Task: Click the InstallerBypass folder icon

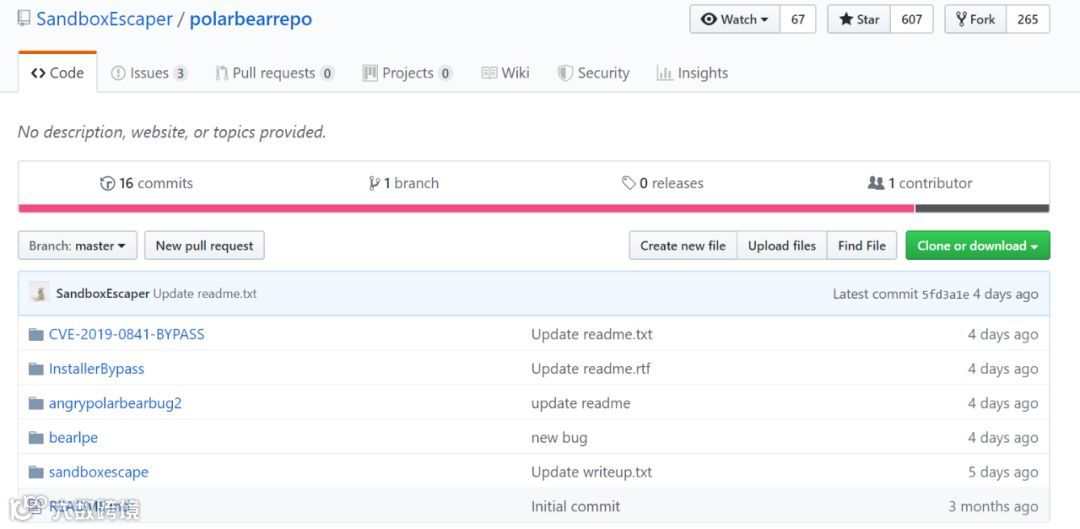Action: (36, 369)
